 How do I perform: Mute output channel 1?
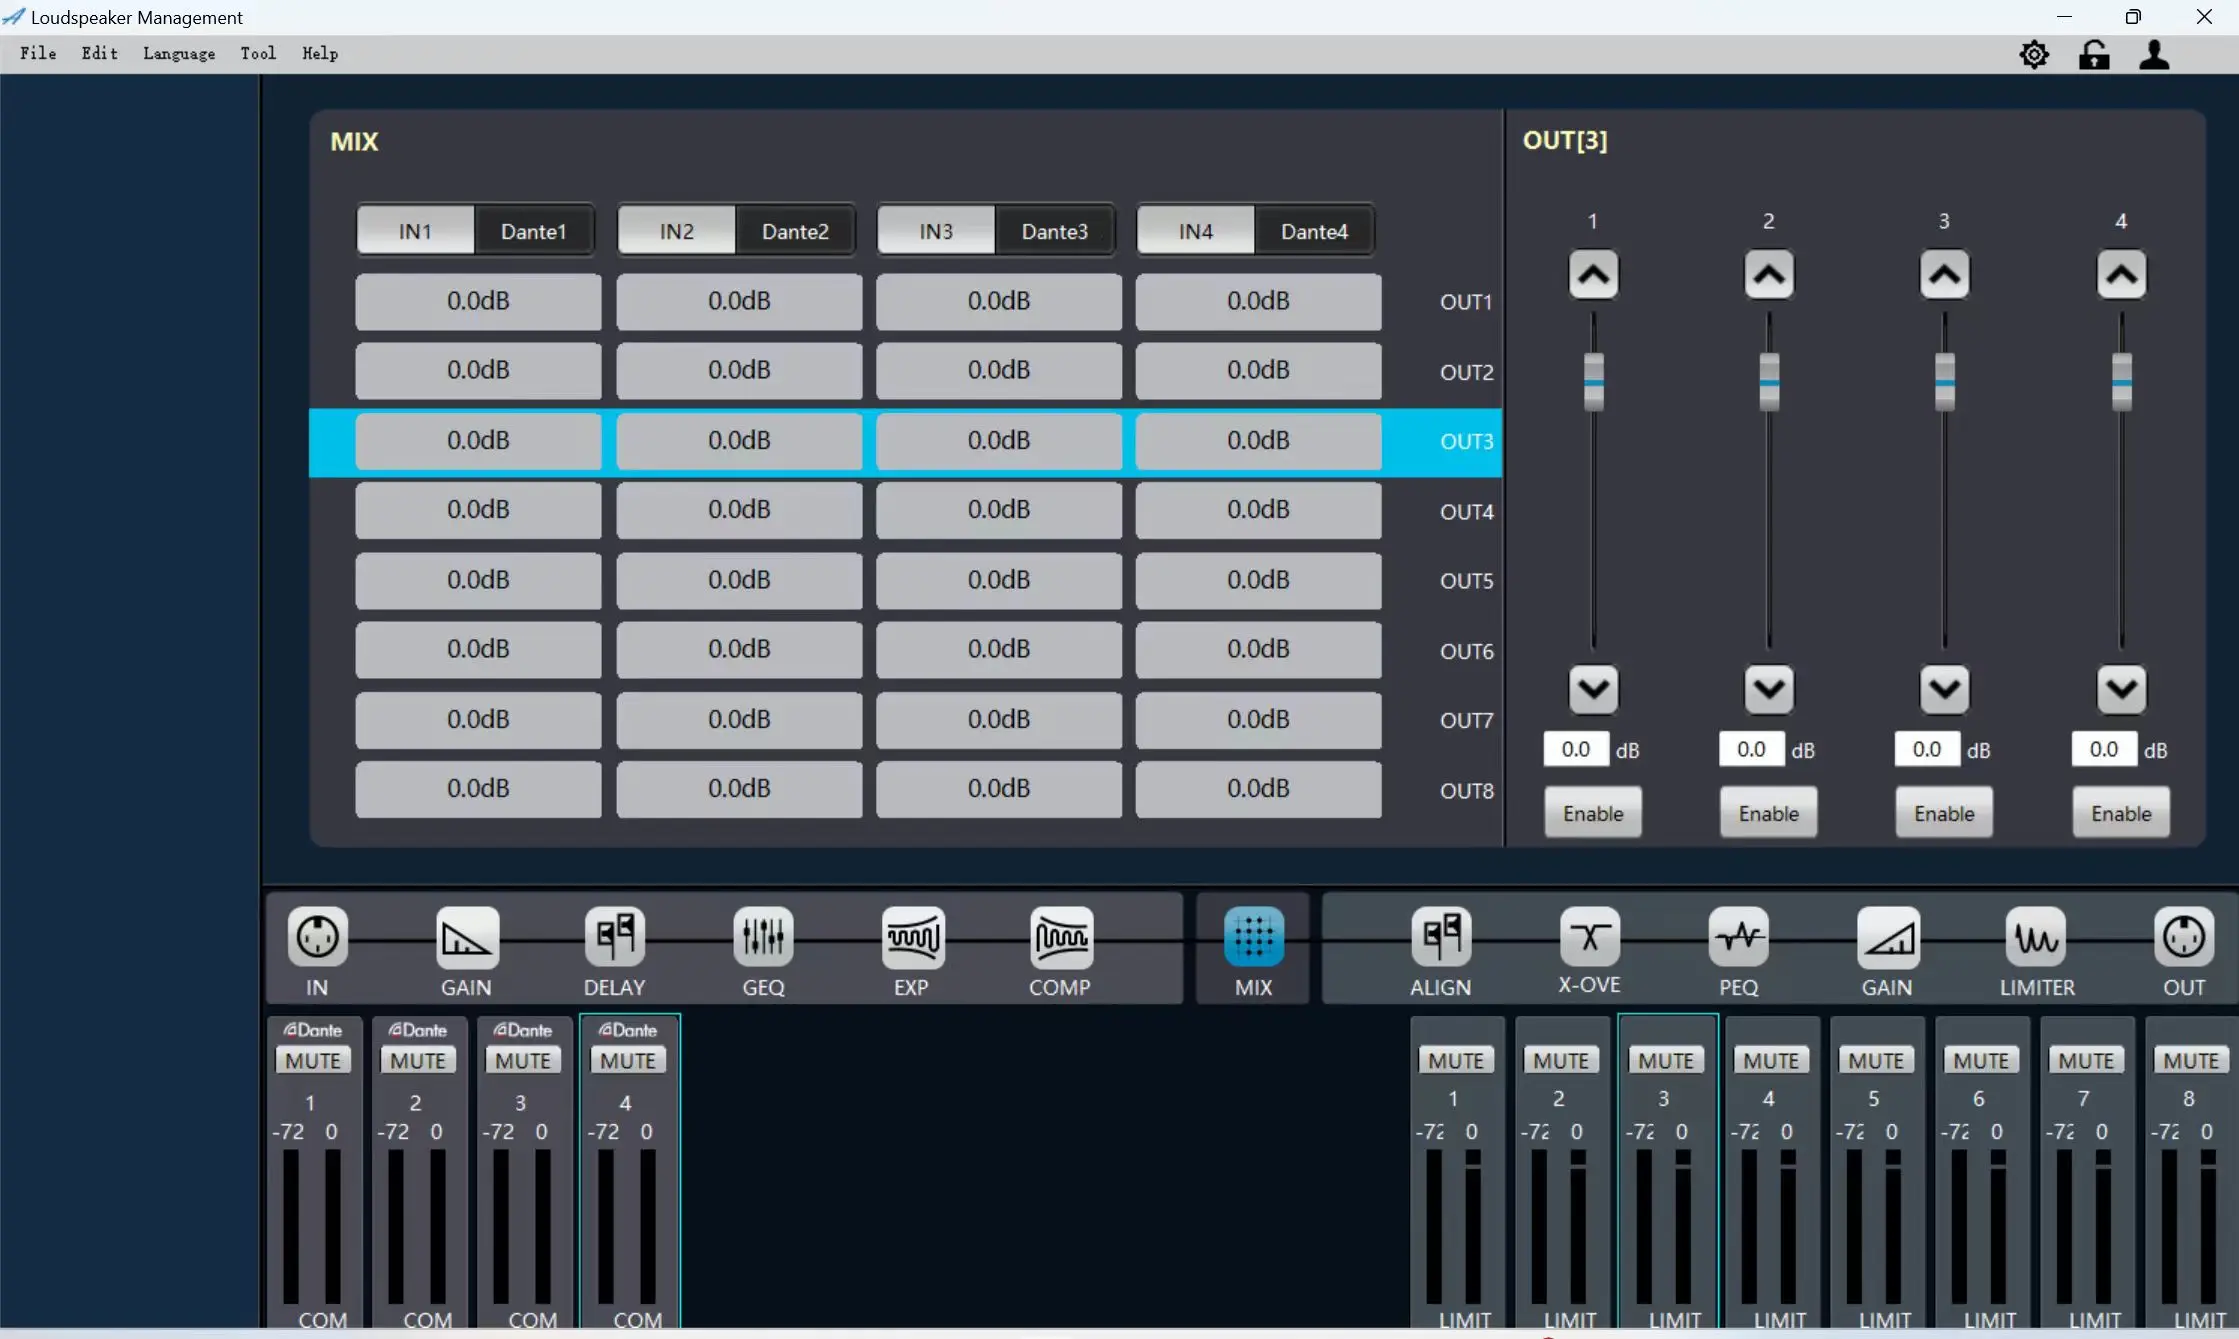click(1456, 1060)
